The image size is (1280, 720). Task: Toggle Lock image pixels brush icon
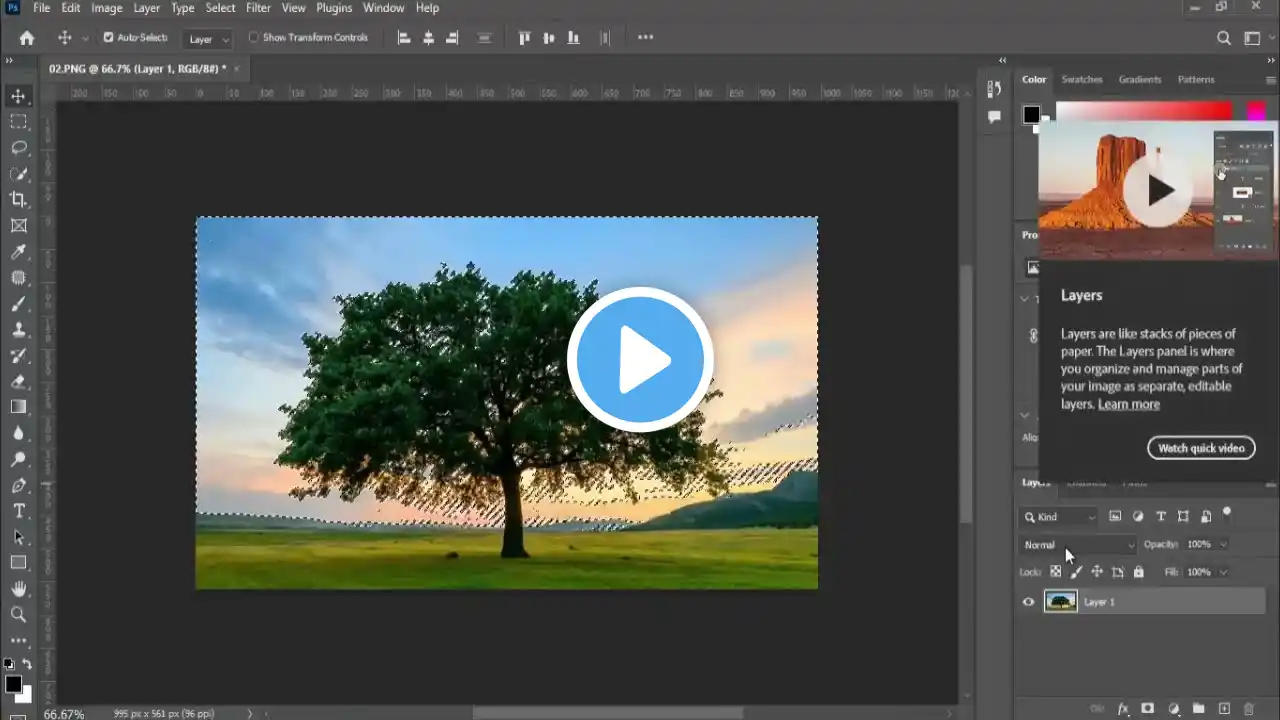coord(1076,572)
